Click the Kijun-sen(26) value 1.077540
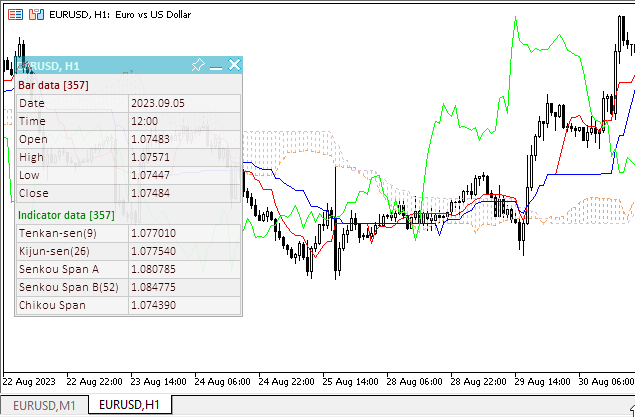 153,251
